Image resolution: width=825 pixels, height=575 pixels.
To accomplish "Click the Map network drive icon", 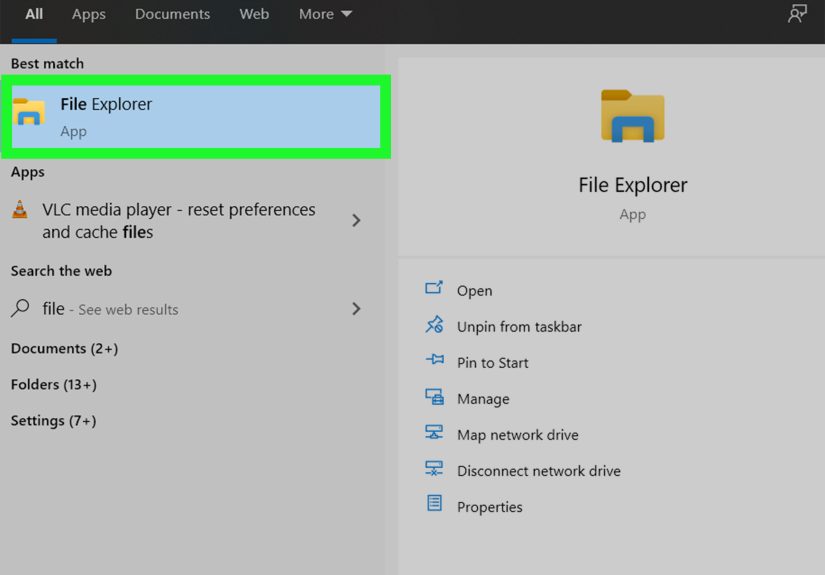I will [x=434, y=432].
